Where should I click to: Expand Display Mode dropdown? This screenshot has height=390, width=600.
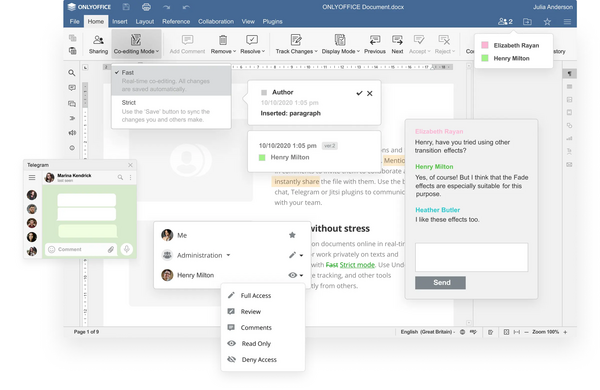pos(358,51)
